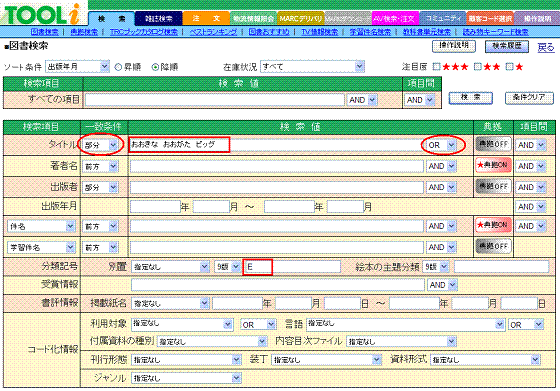Open the 読み物キーワード検索 link
560x391 pixels.
(495, 32)
